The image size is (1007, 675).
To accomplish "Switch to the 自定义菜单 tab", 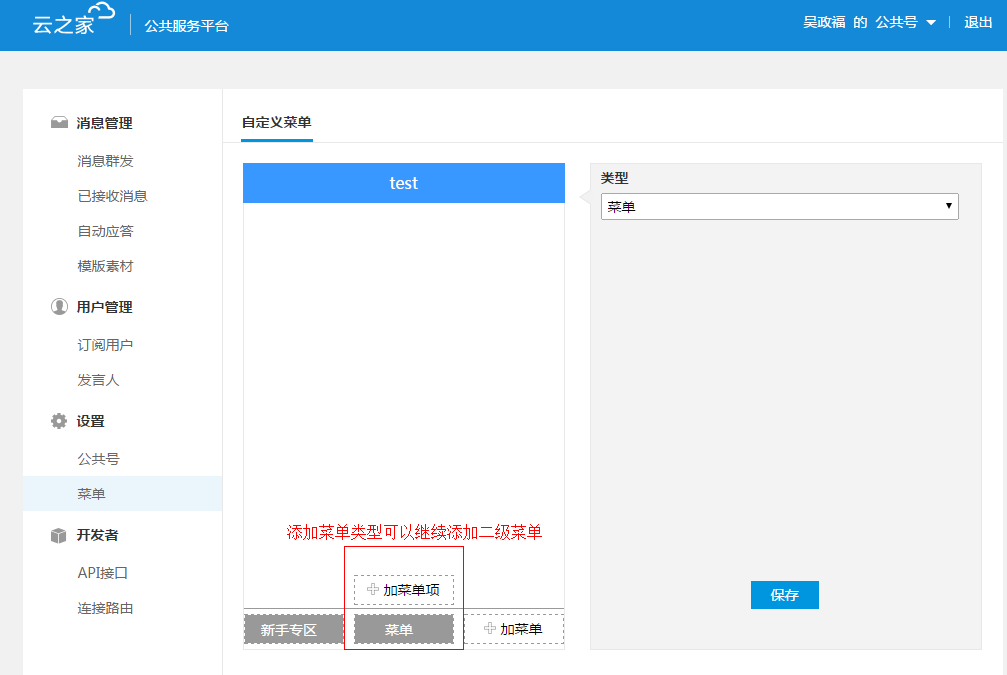I will click(x=276, y=122).
